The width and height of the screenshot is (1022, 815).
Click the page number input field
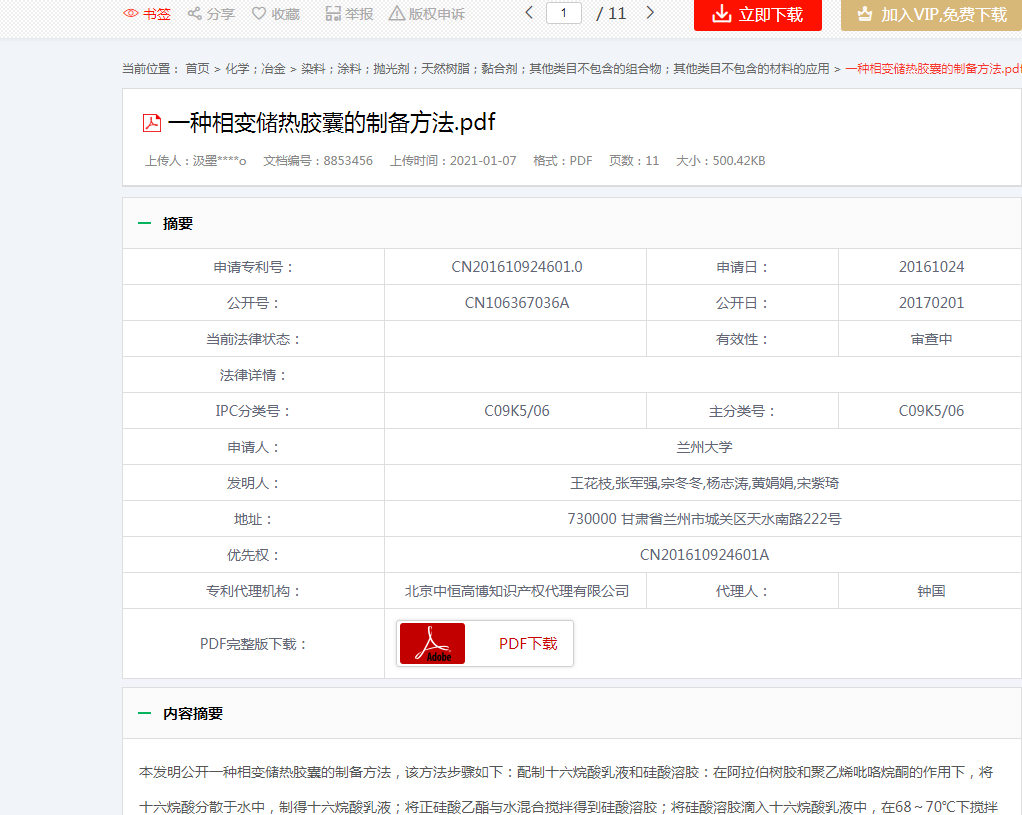click(x=564, y=13)
